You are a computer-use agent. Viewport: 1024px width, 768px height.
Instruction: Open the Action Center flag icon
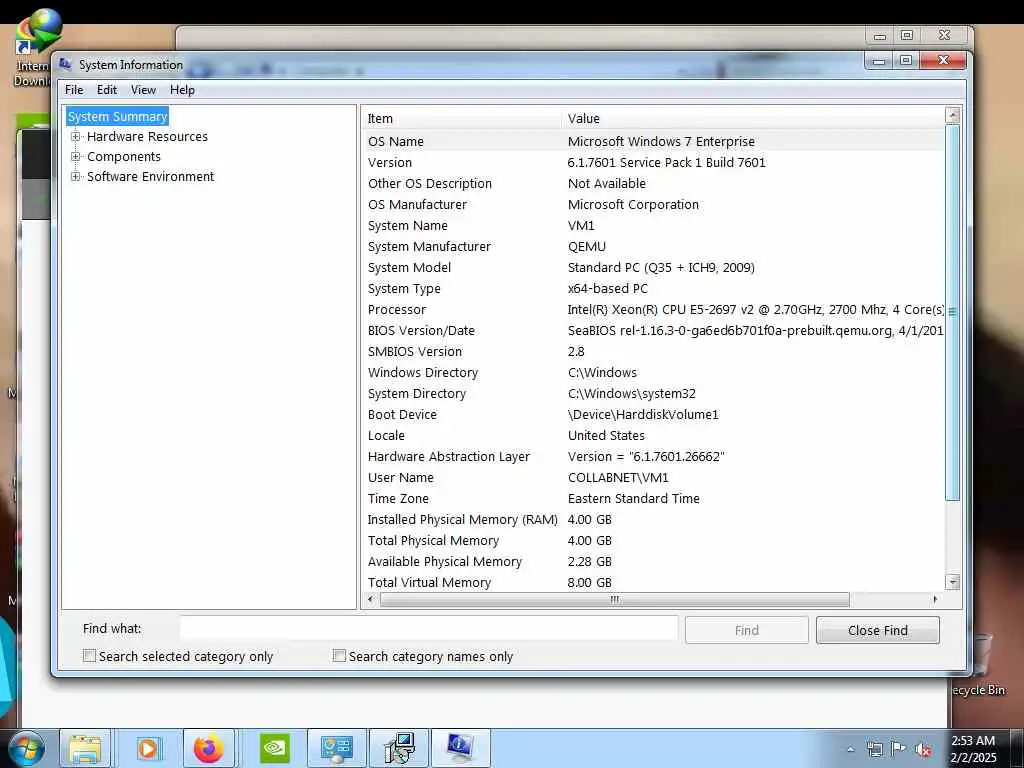tap(899, 749)
